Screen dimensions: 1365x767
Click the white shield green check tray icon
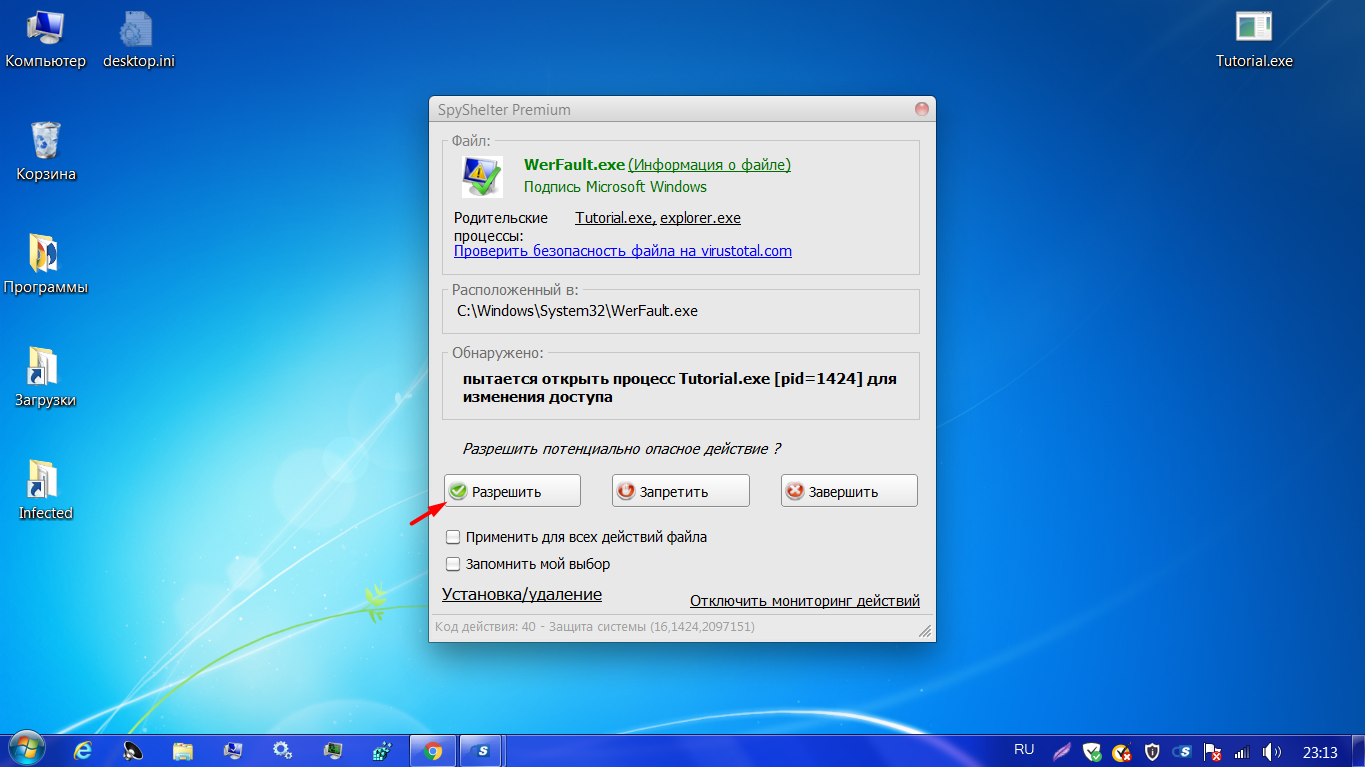pos(1092,751)
